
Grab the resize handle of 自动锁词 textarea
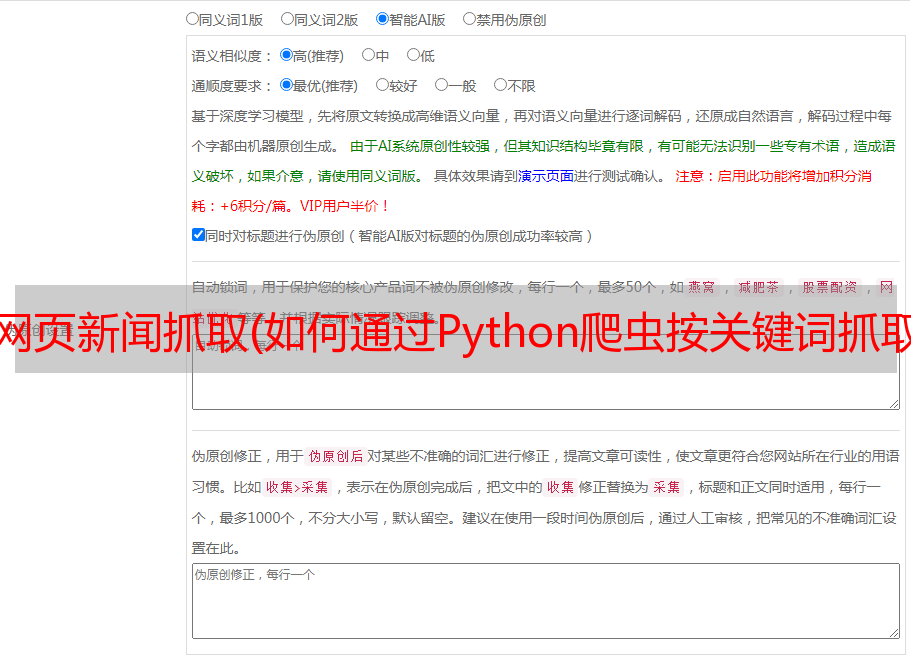point(894,404)
